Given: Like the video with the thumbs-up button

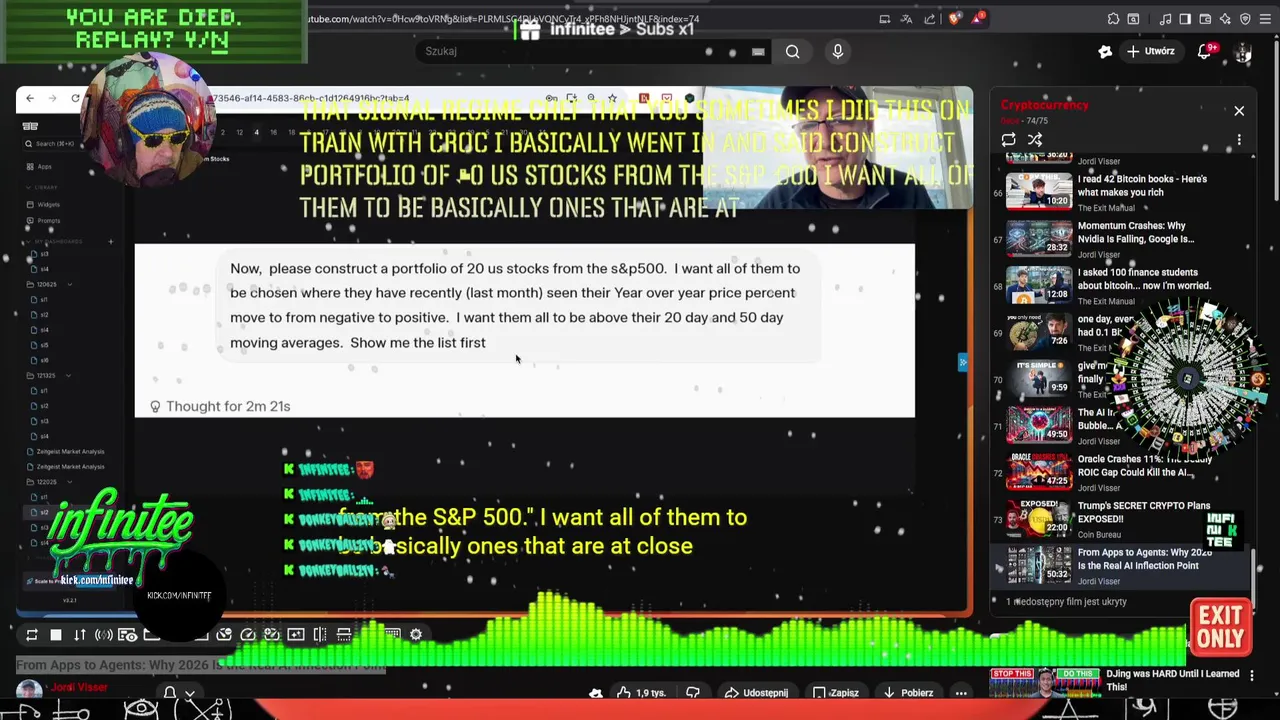Looking at the screenshot, I should tap(643, 692).
